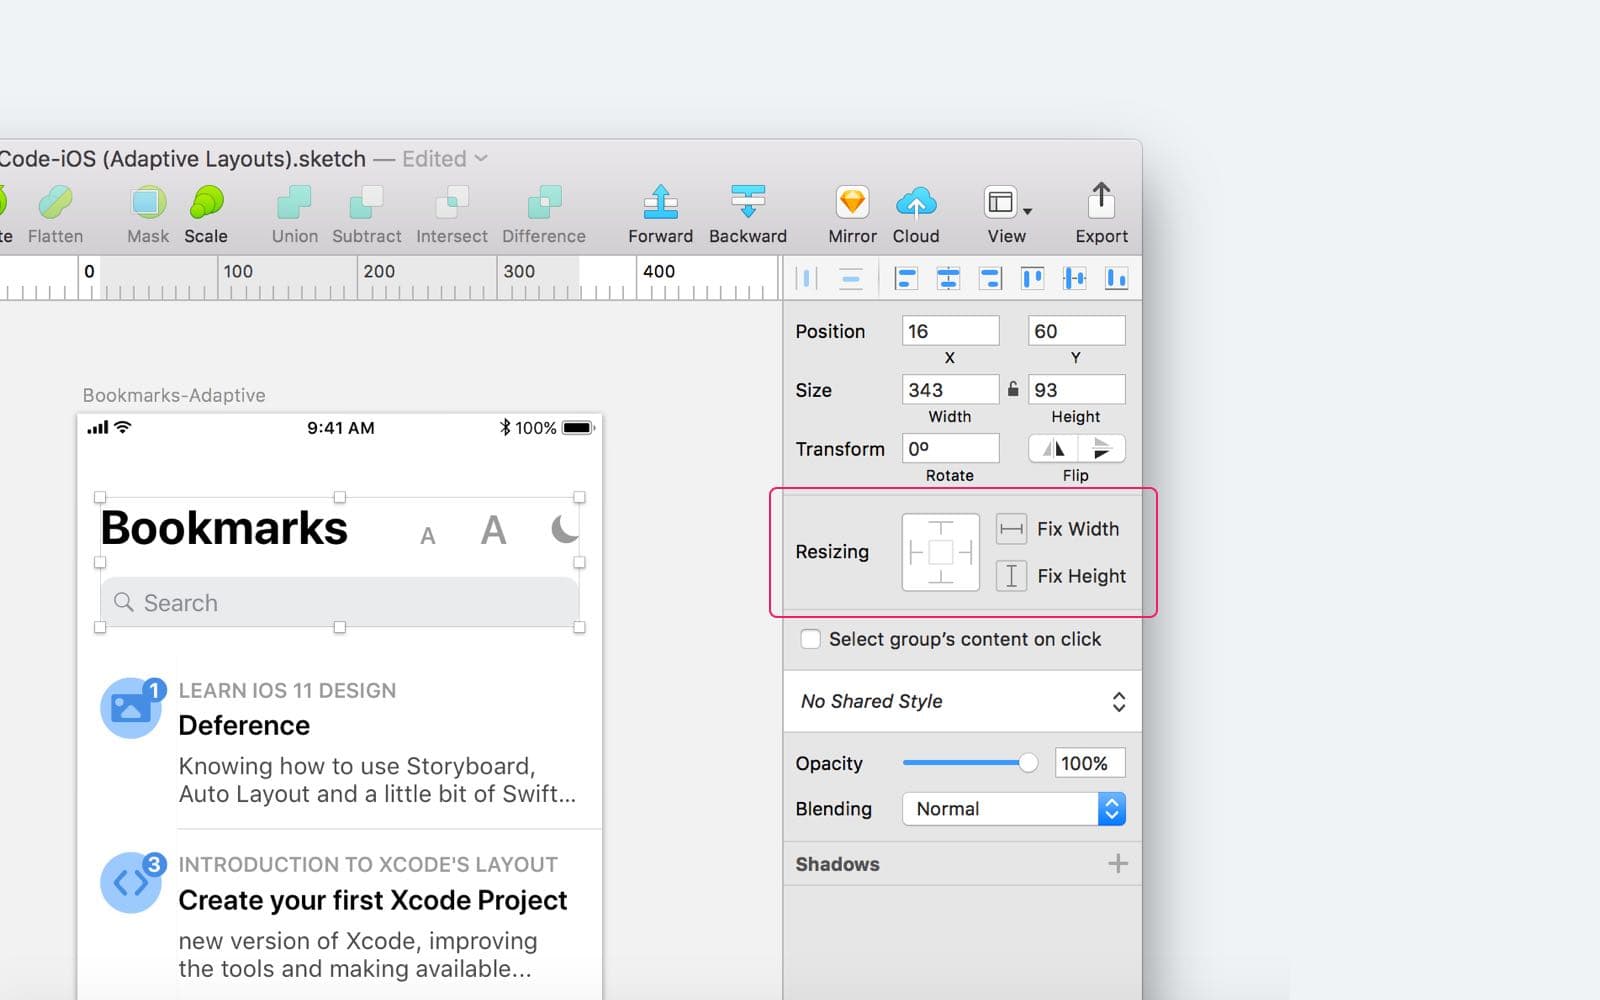Toggle the bottom pin in Resizing control
1600x1000 pixels.
tap(941, 575)
